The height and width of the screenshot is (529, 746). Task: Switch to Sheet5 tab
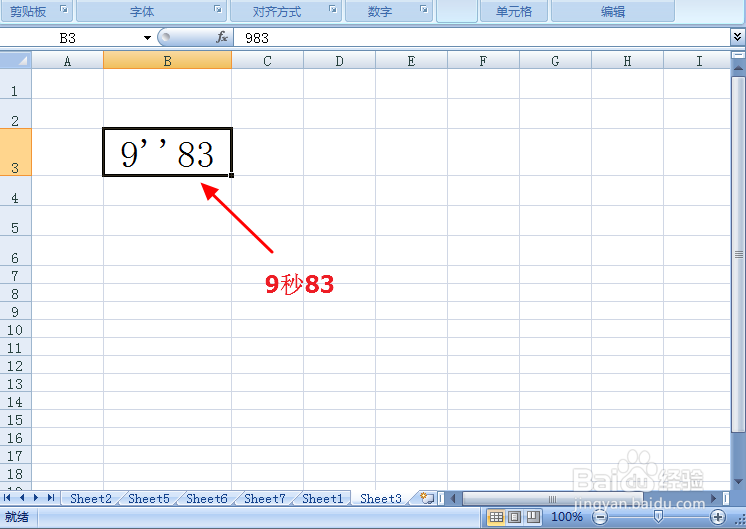148,499
